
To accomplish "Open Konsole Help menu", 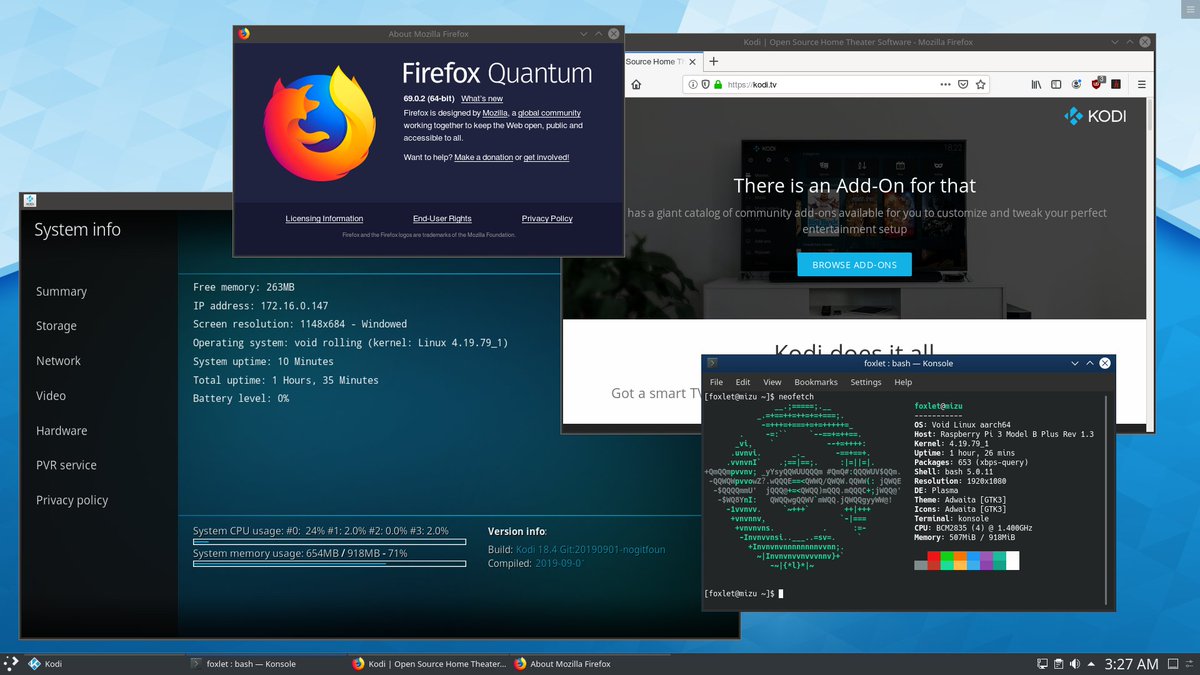I will [903, 382].
